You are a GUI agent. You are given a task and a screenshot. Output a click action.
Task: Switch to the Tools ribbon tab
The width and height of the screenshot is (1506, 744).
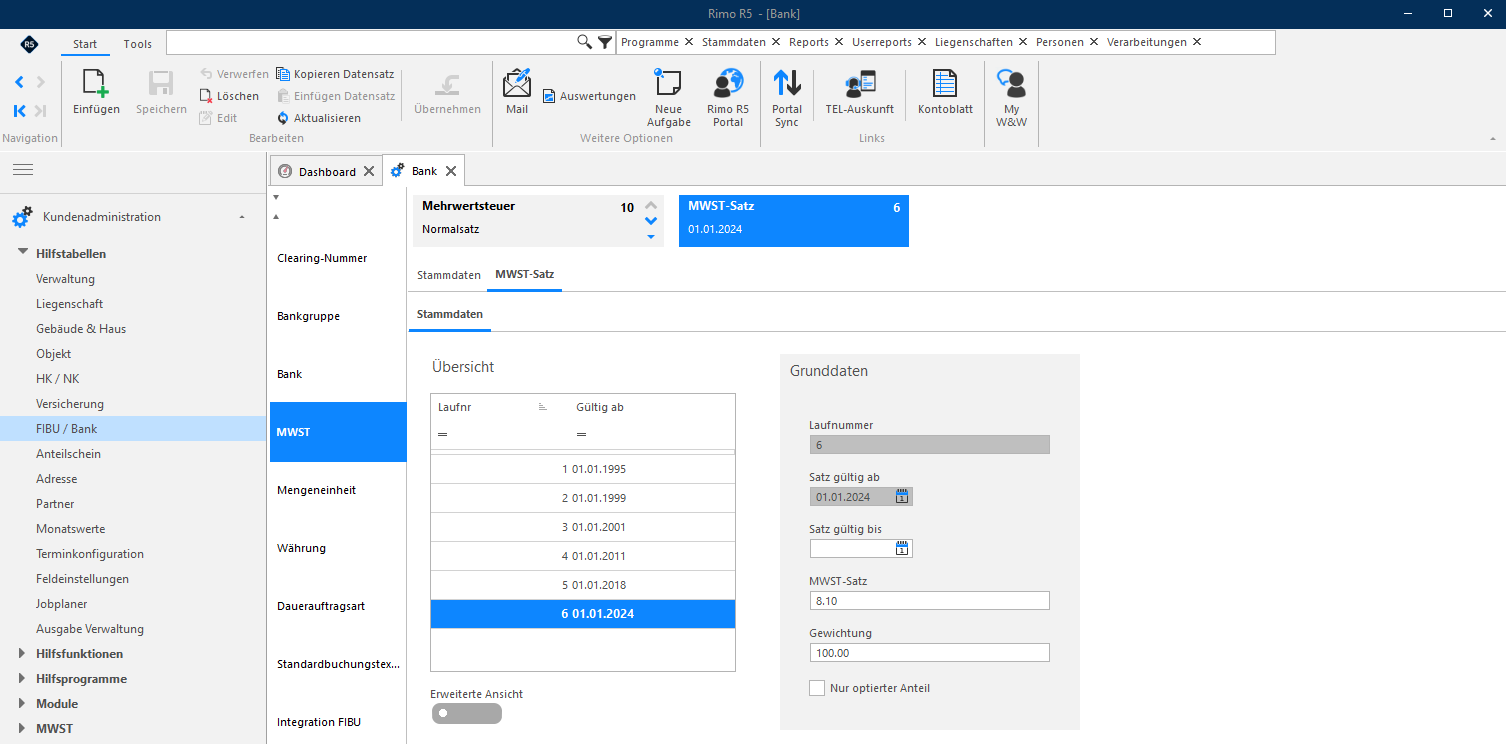tap(138, 44)
